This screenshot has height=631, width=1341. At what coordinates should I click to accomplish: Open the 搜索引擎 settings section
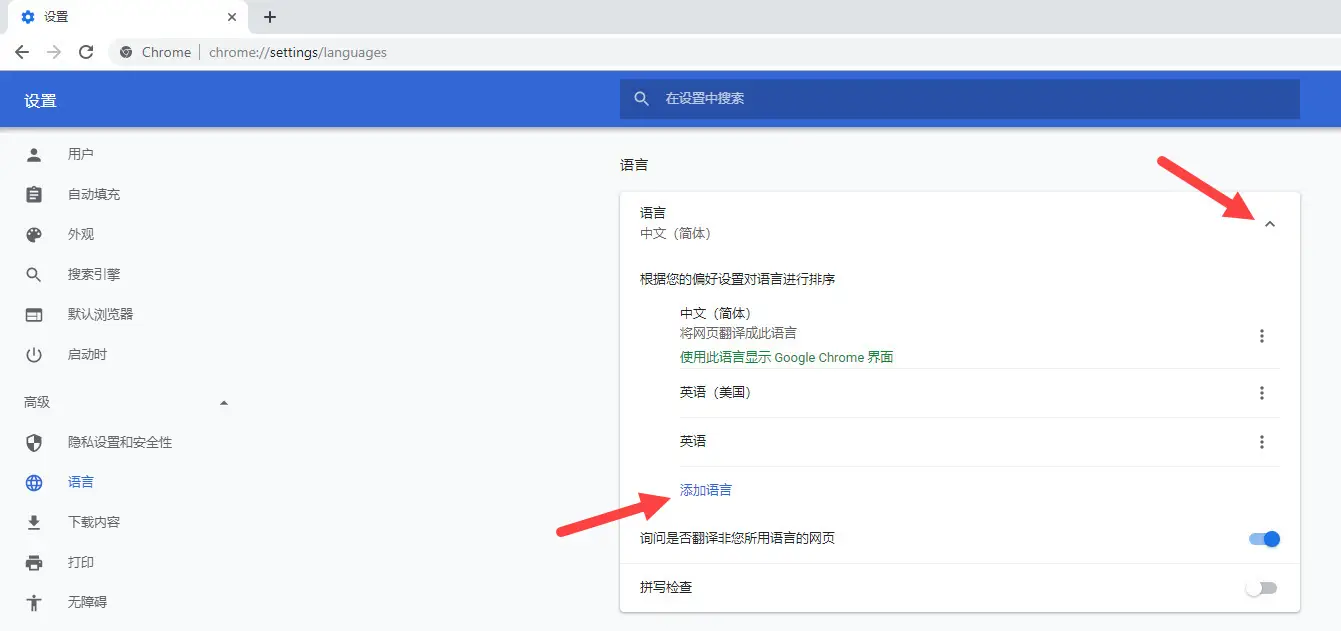94,274
